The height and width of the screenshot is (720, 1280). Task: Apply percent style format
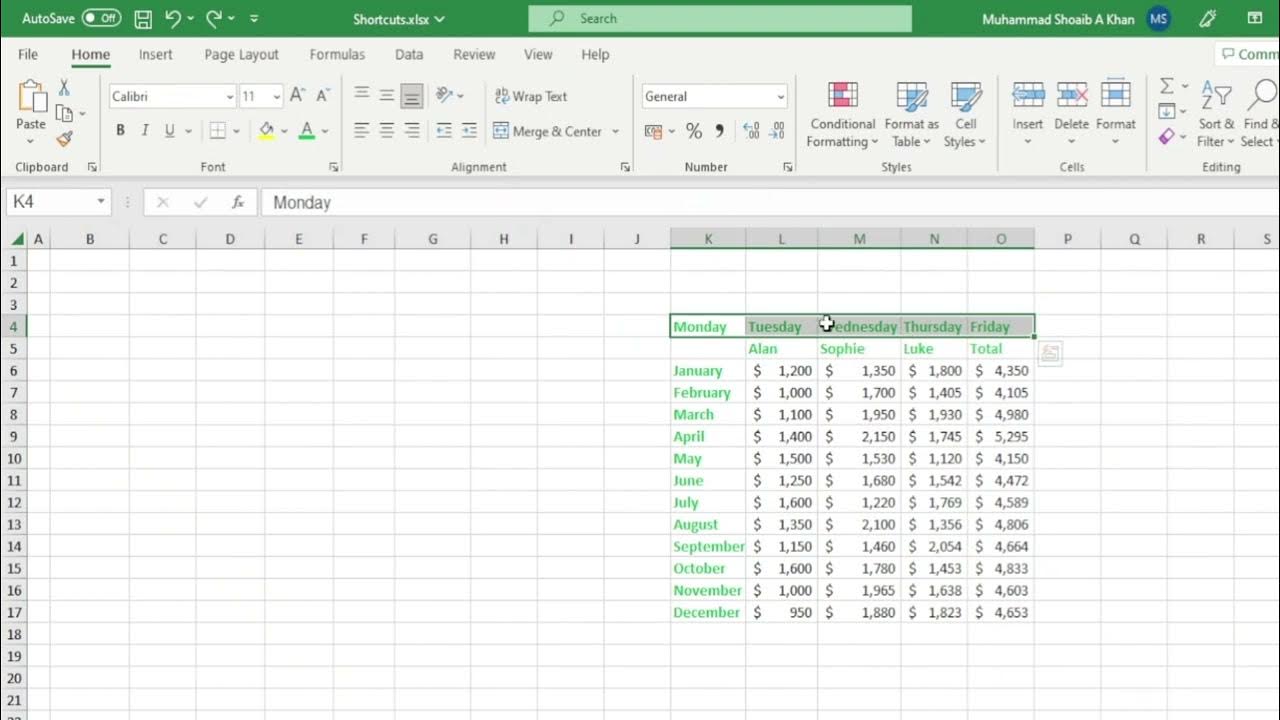pos(693,131)
